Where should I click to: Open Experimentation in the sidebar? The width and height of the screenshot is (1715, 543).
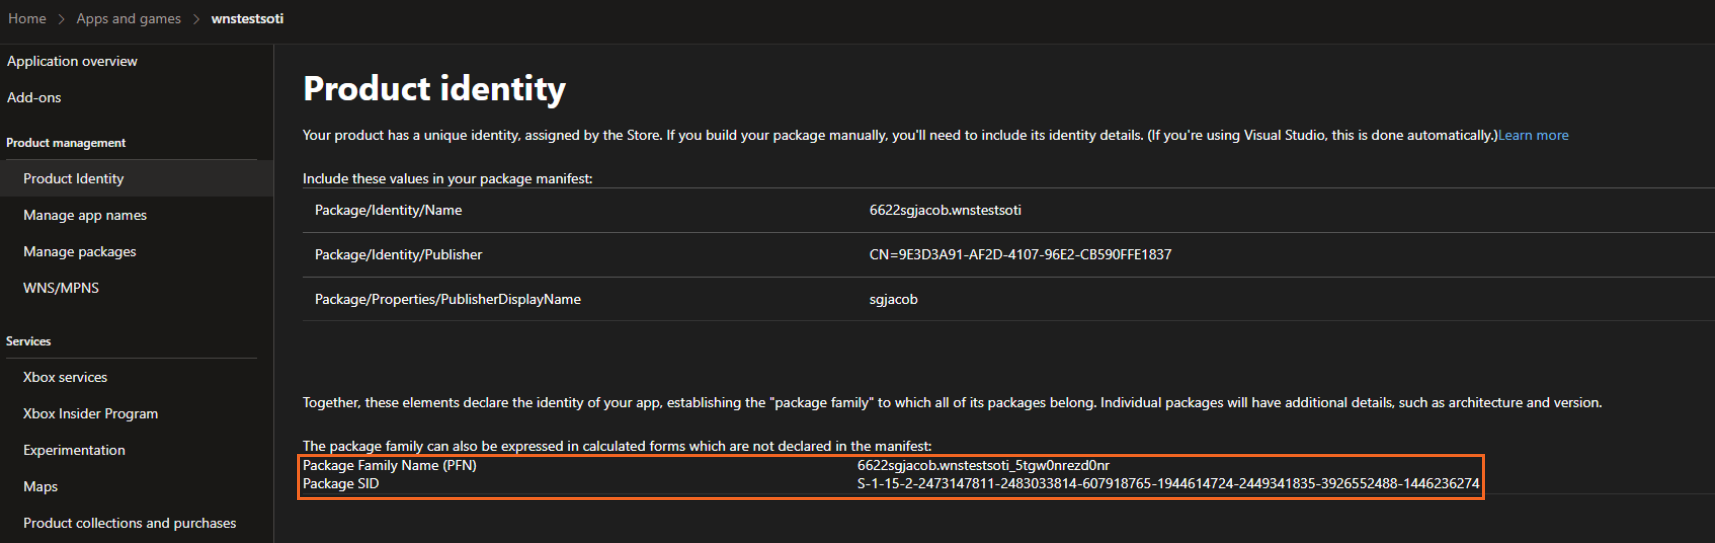click(74, 451)
